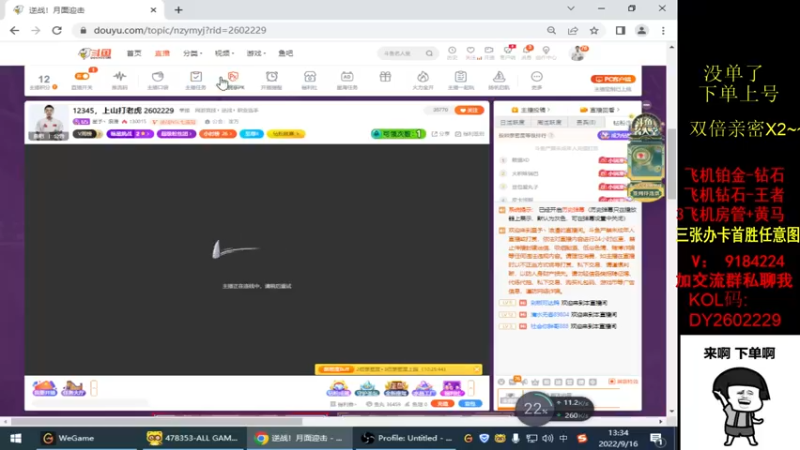The image size is (800, 450).
Task: Open the gift box tool icon
Action: [385, 77]
